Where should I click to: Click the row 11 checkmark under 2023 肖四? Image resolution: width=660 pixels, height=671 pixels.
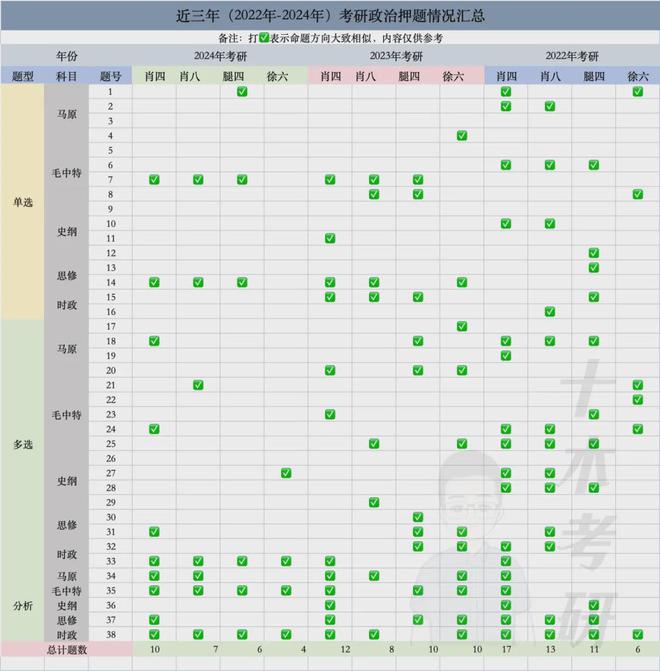click(330, 238)
